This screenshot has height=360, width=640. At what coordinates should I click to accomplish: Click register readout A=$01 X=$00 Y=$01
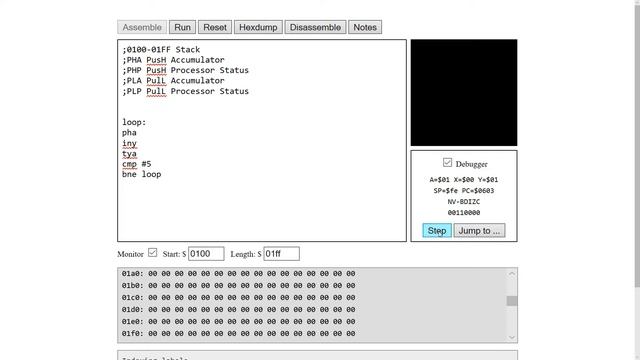coord(464,180)
